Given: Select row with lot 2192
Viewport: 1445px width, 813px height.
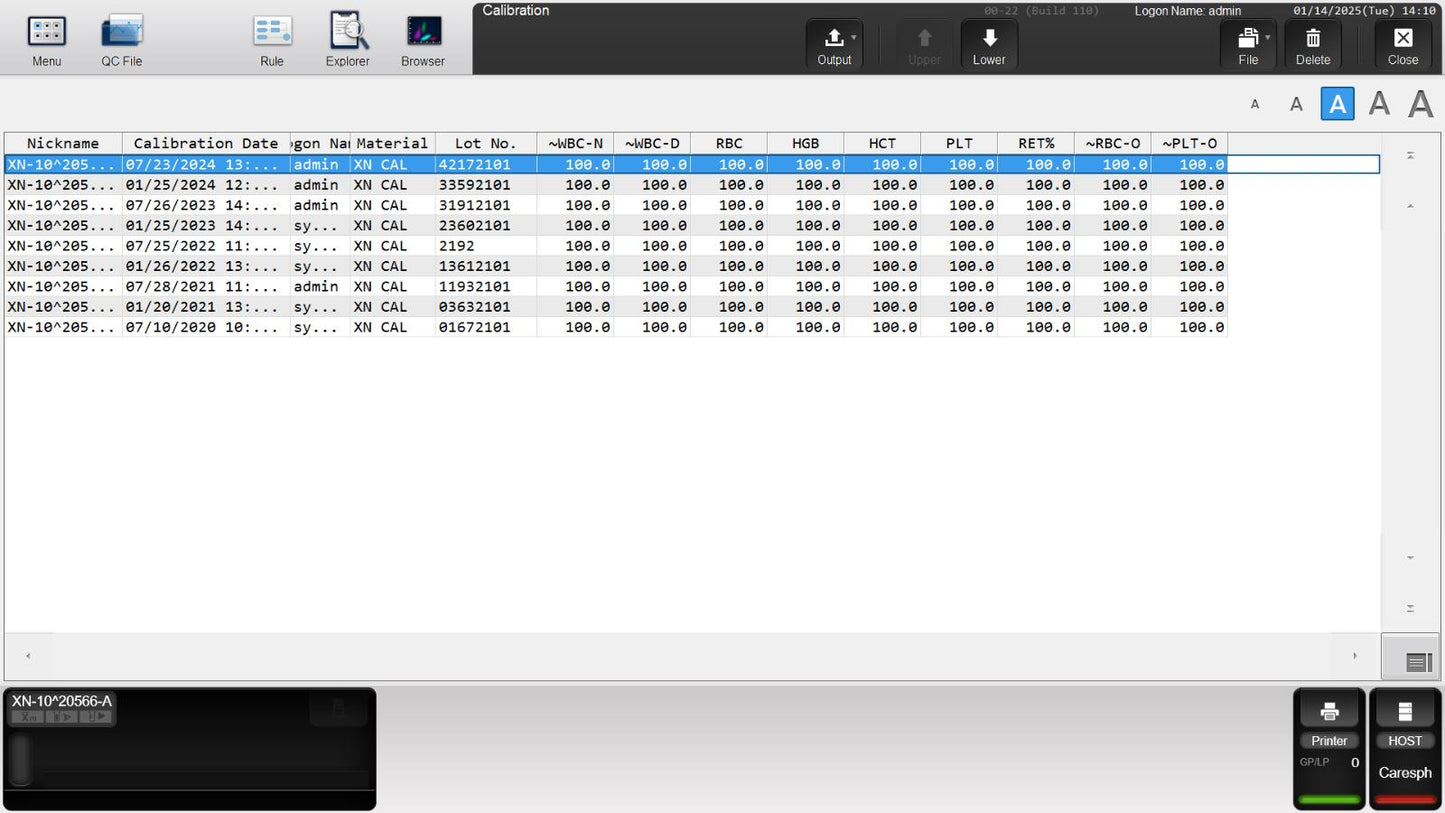Looking at the screenshot, I should click(616, 246).
